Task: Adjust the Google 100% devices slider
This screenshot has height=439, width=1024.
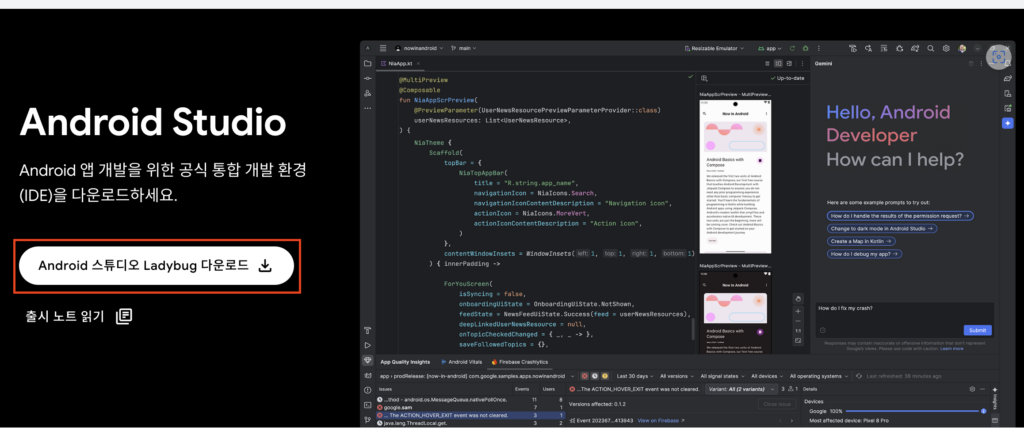Action: coord(916,411)
